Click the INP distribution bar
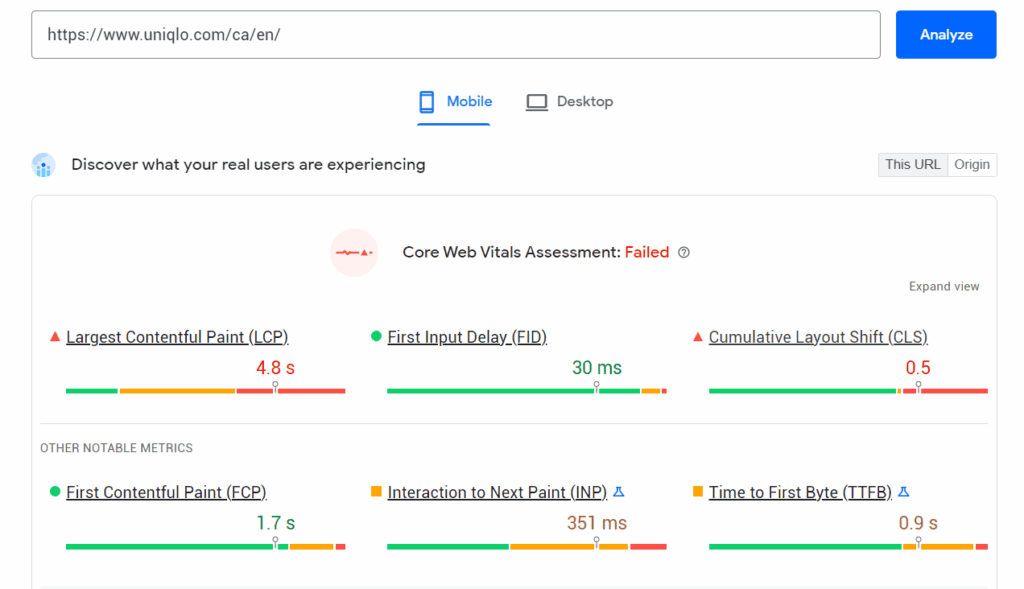Image resolution: width=1024 pixels, height=589 pixels. [x=527, y=546]
